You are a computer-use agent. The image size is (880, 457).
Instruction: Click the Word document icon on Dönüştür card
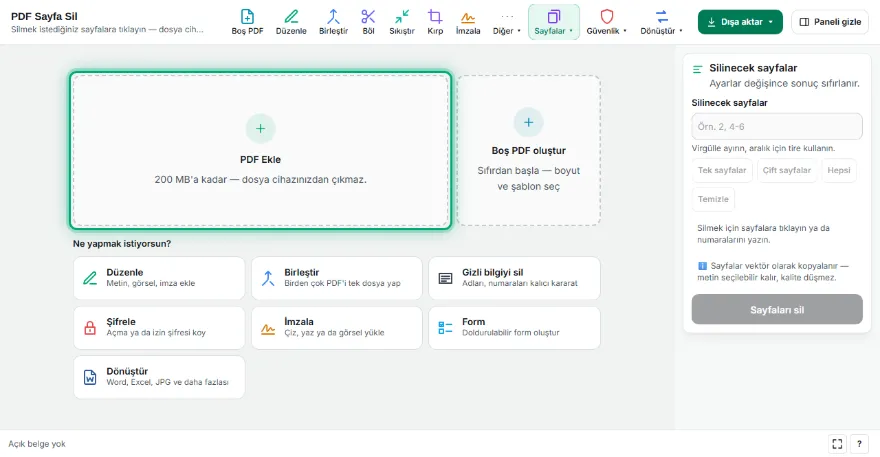point(90,377)
